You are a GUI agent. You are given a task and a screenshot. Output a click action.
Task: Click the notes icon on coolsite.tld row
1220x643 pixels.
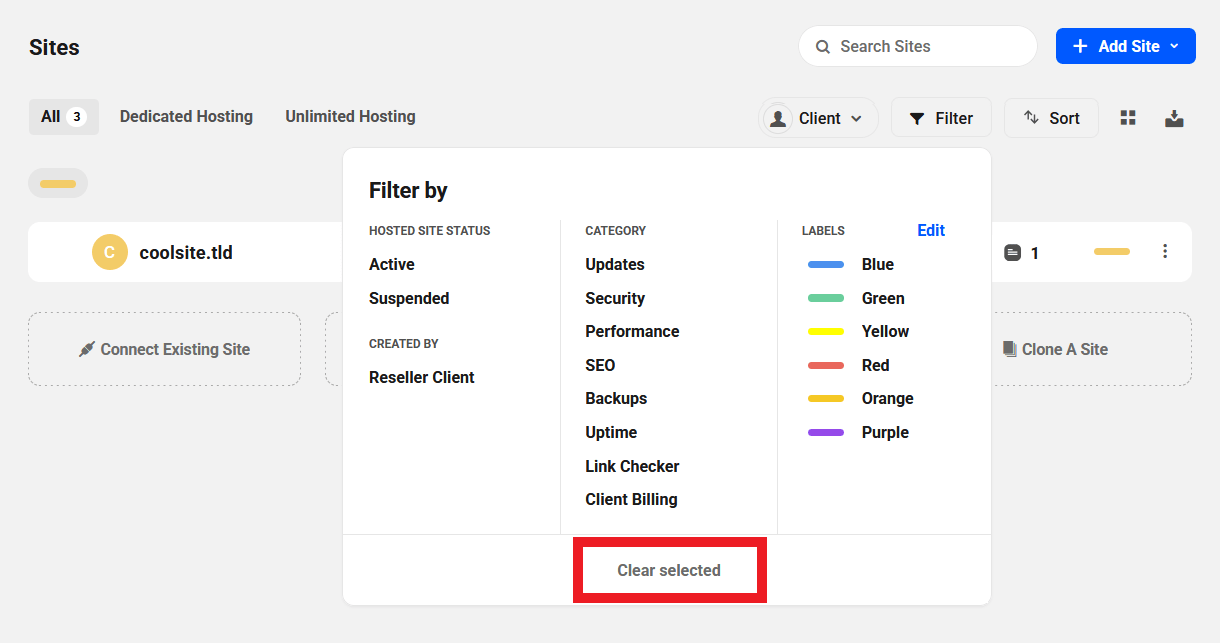[1012, 253]
